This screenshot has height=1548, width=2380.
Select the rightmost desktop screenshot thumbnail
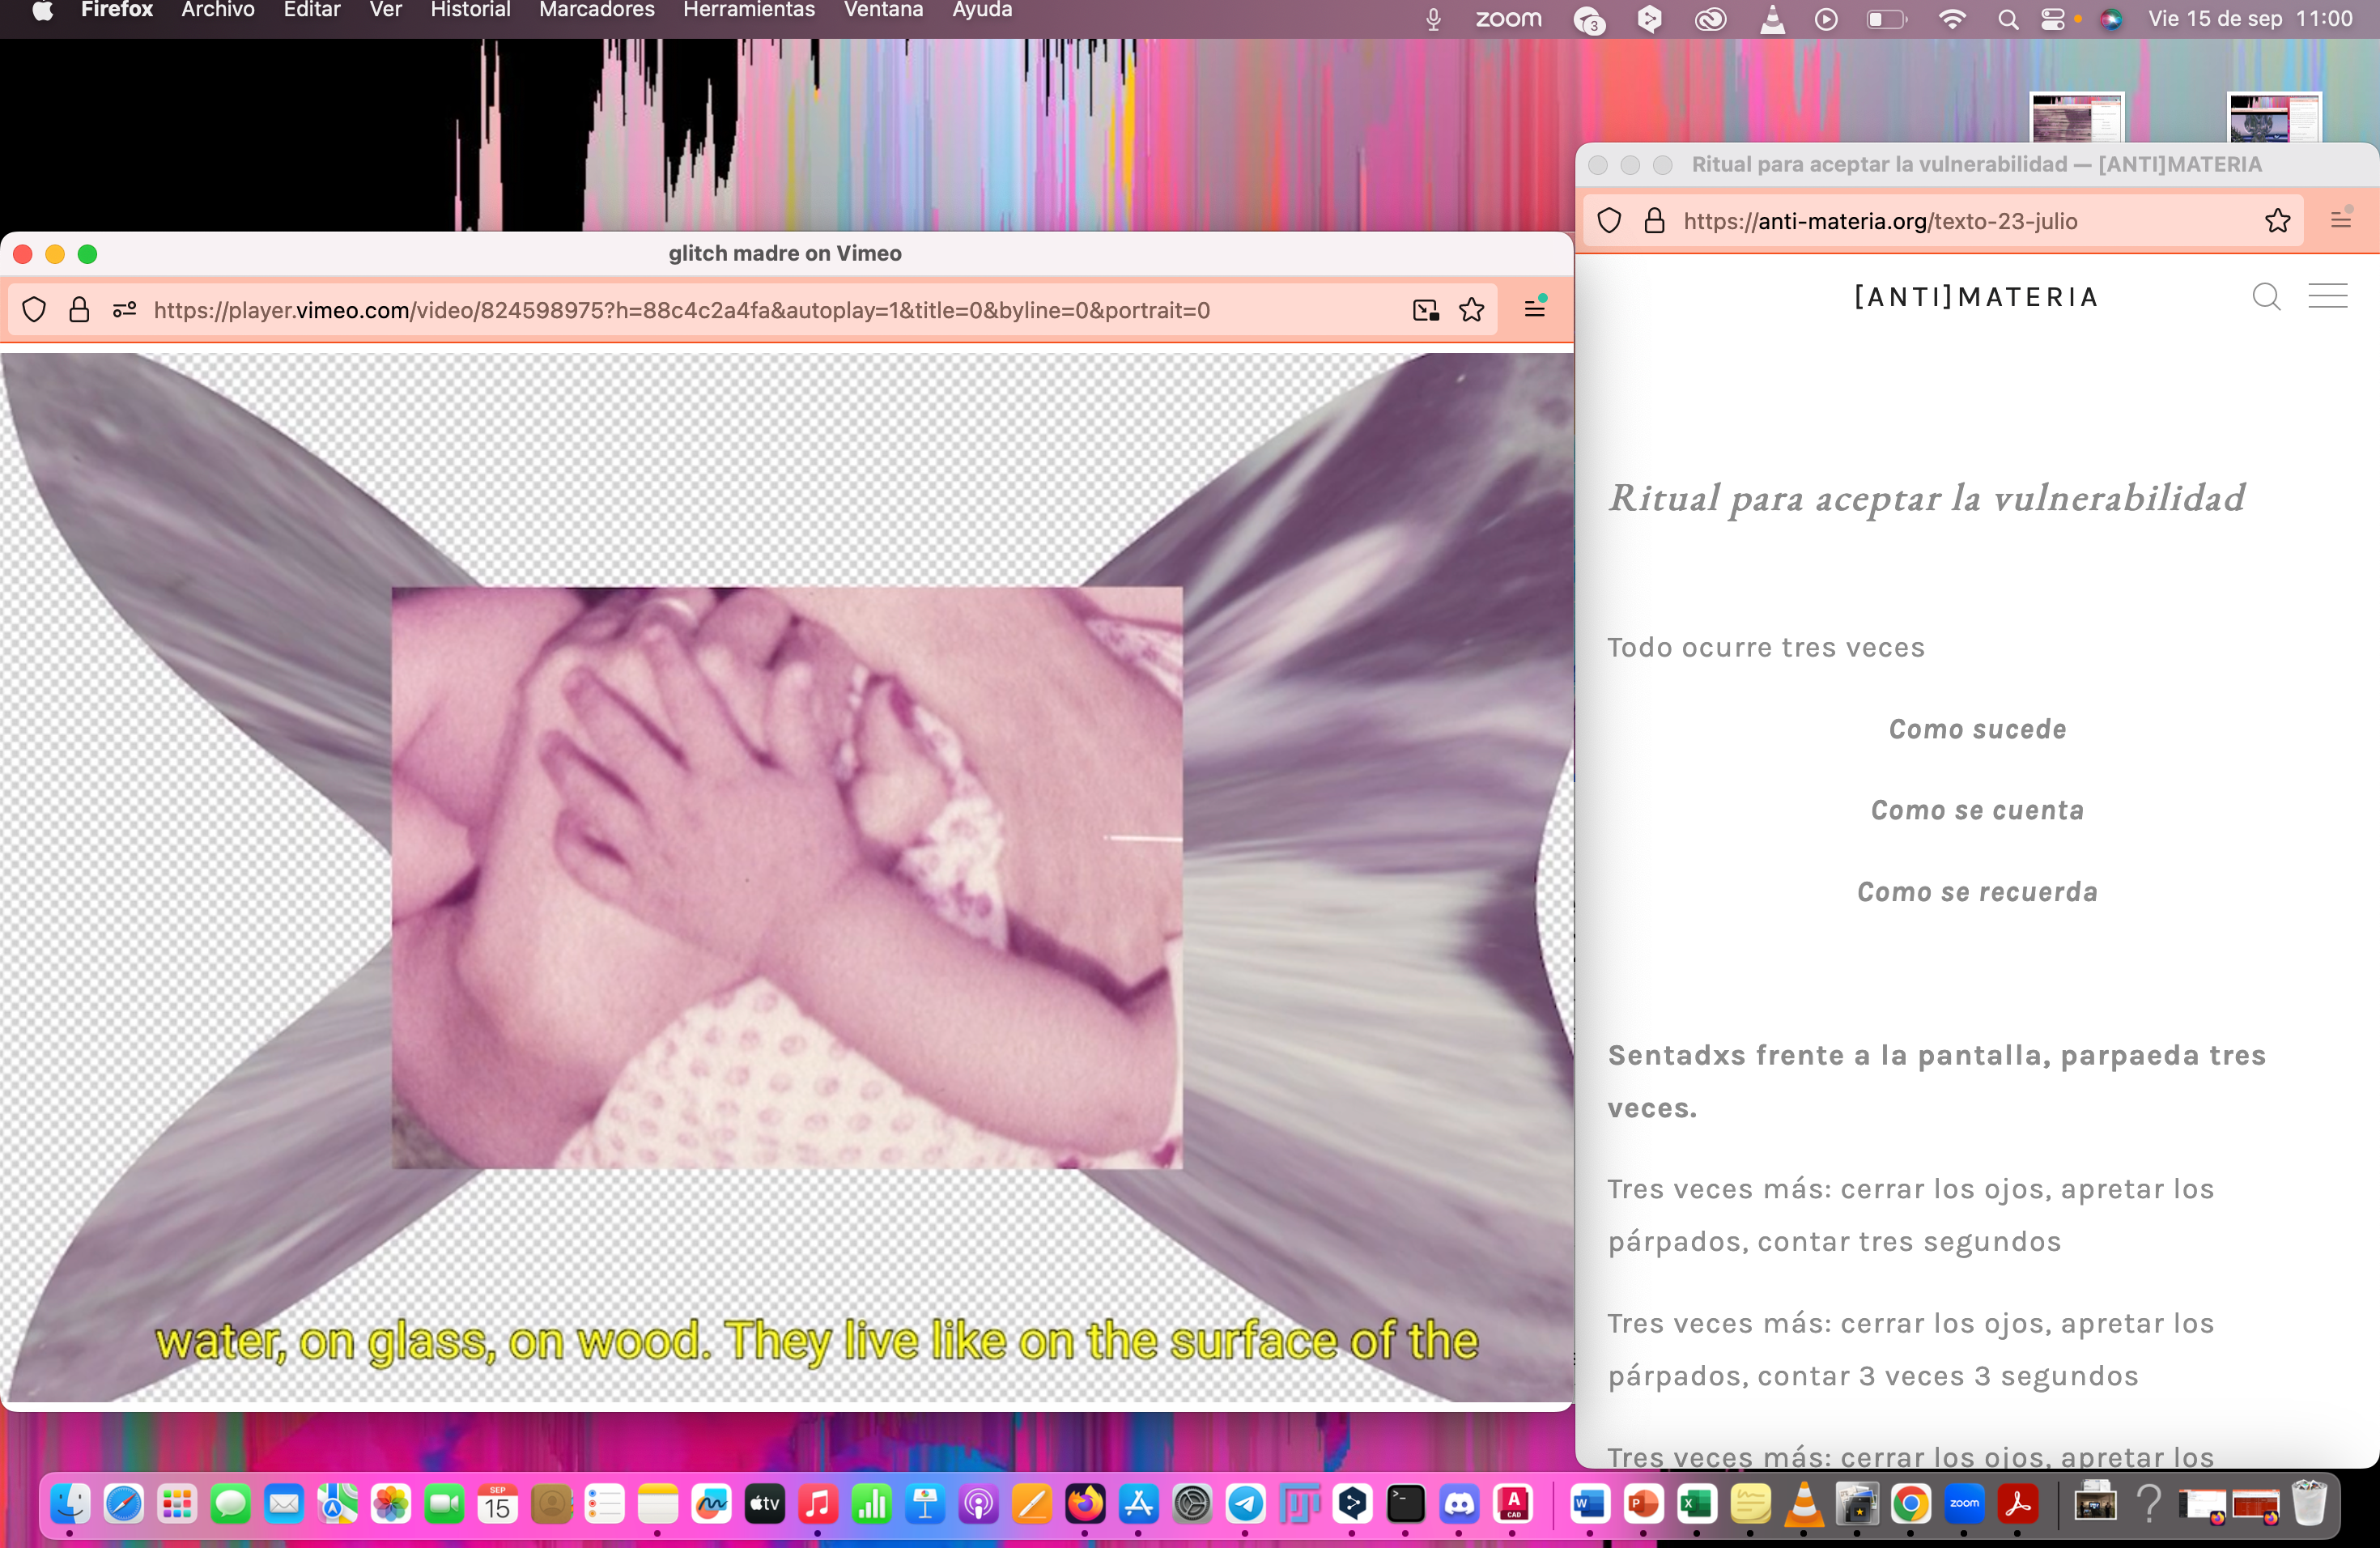[2273, 119]
